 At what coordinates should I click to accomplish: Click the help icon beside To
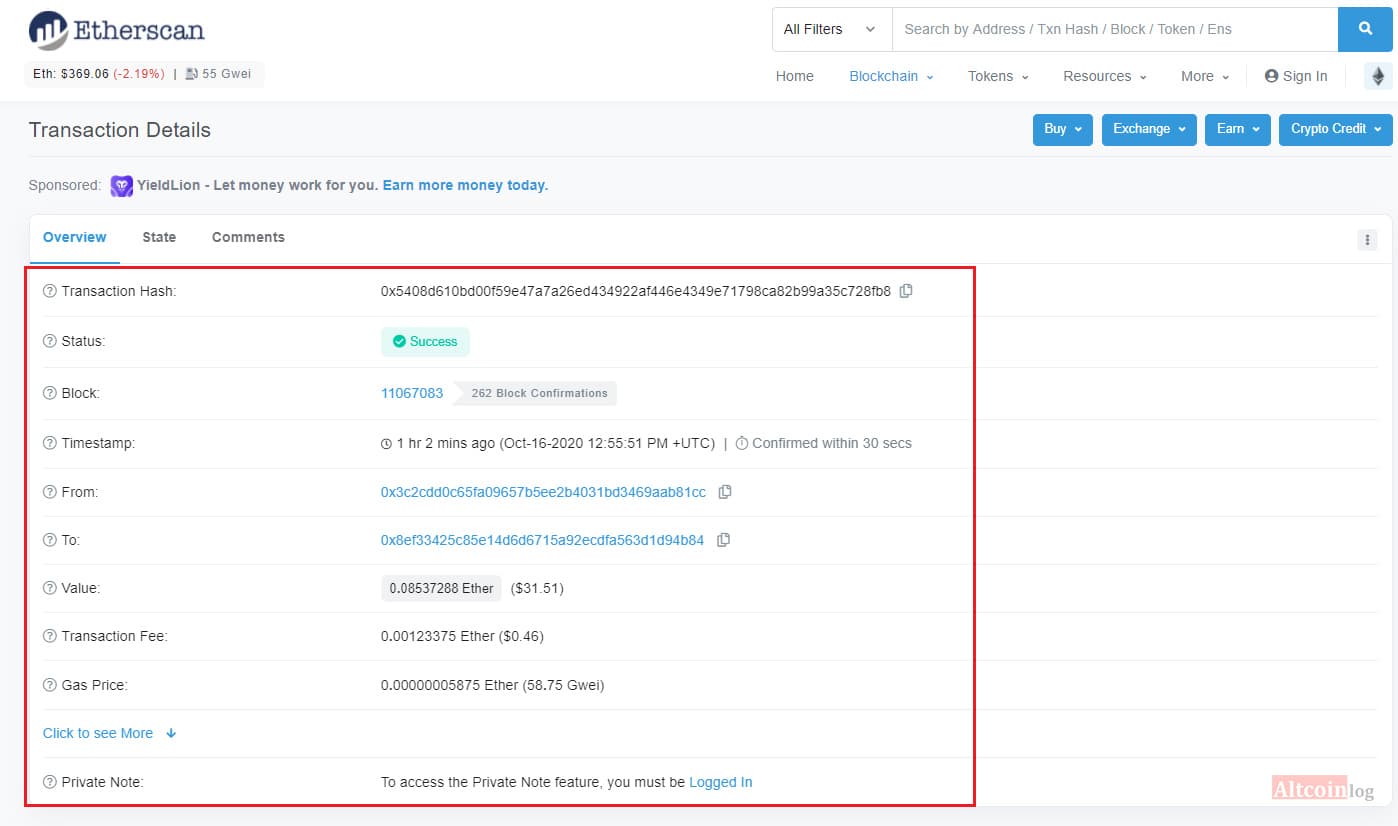[x=50, y=540]
